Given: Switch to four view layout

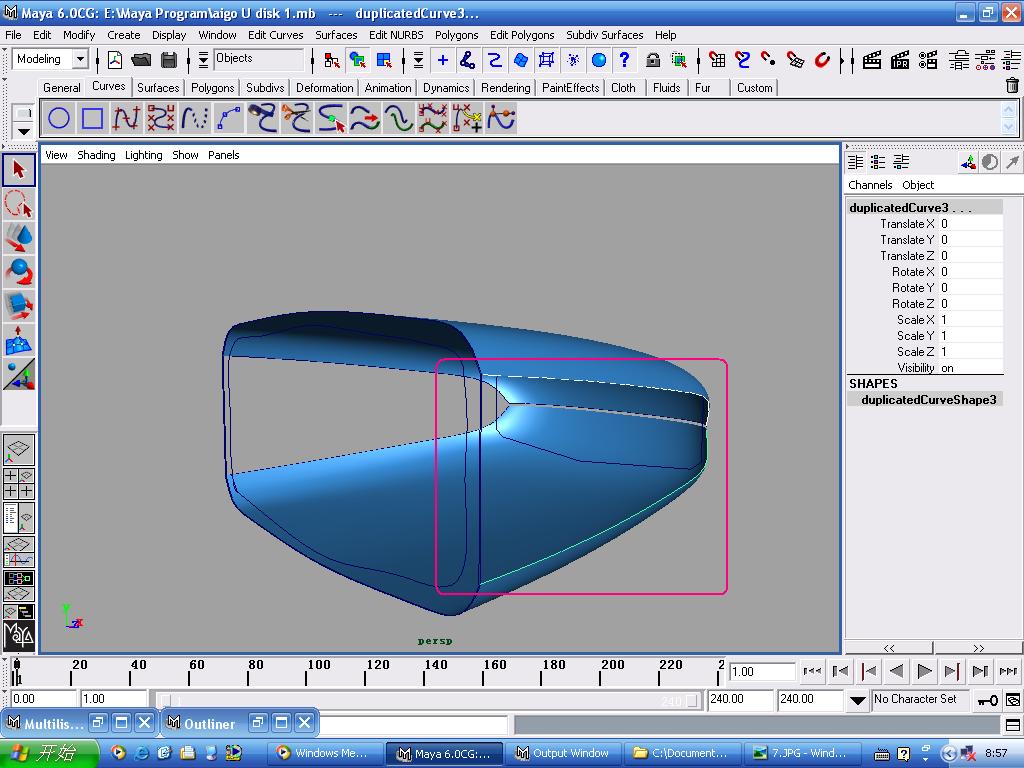Looking at the screenshot, I should coord(19,484).
